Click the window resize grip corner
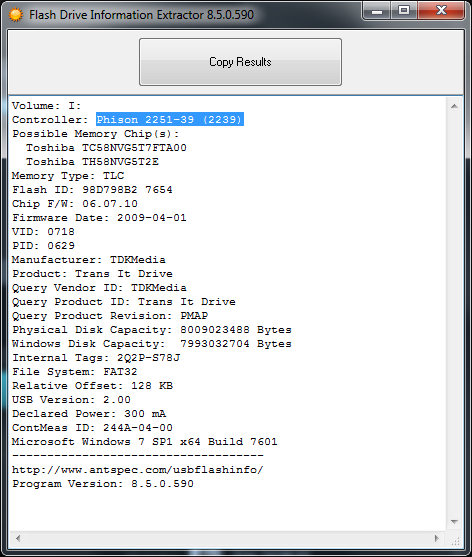The width and height of the screenshot is (472, 557). [455, 539]
